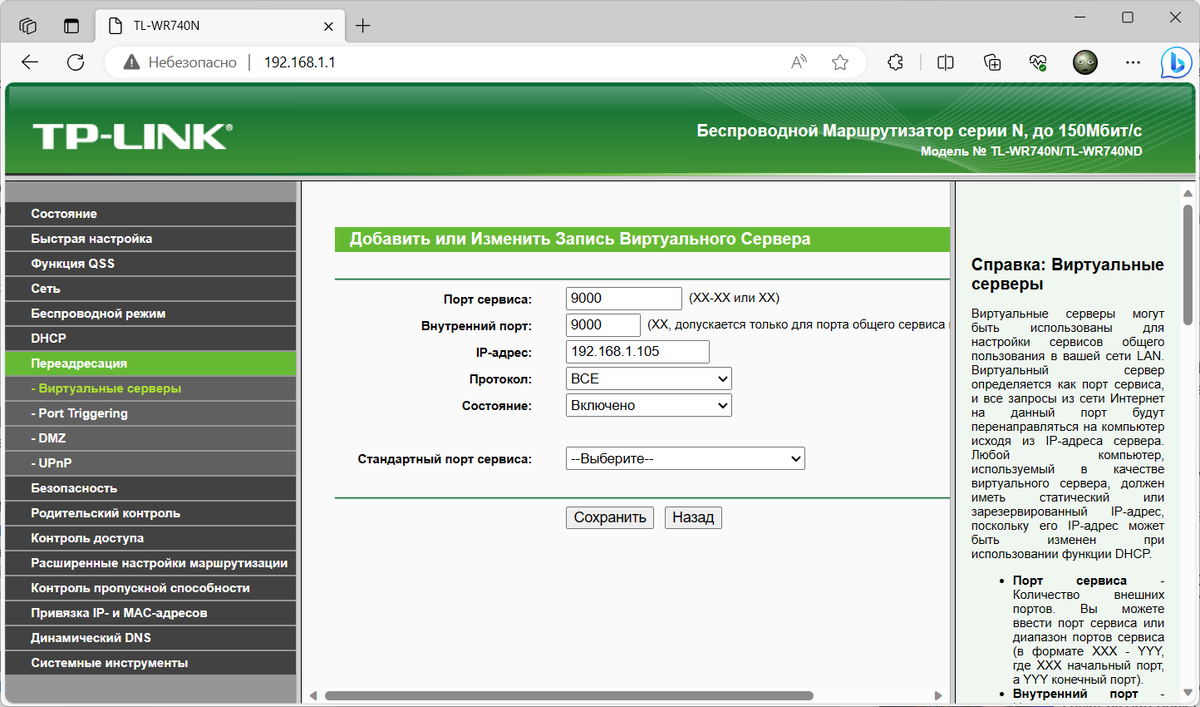The image size is (1200, 707).
Task: Toggle the split screen icon
Action: click(x=945, y=62)
